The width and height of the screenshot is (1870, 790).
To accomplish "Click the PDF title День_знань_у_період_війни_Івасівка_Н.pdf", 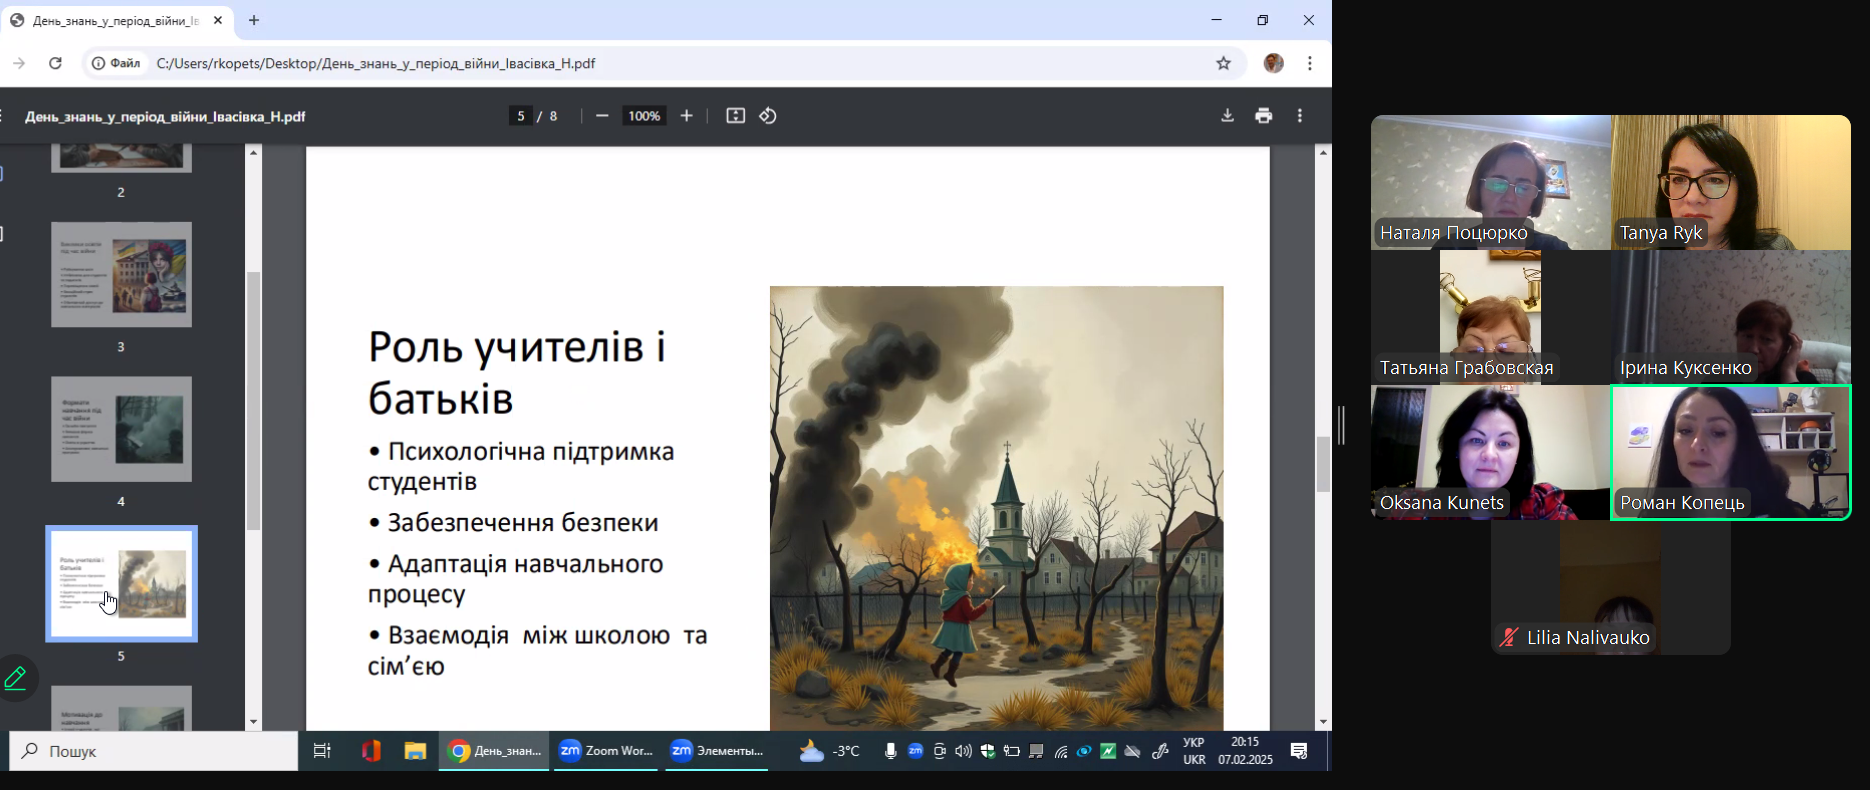I will pos(165,116).
